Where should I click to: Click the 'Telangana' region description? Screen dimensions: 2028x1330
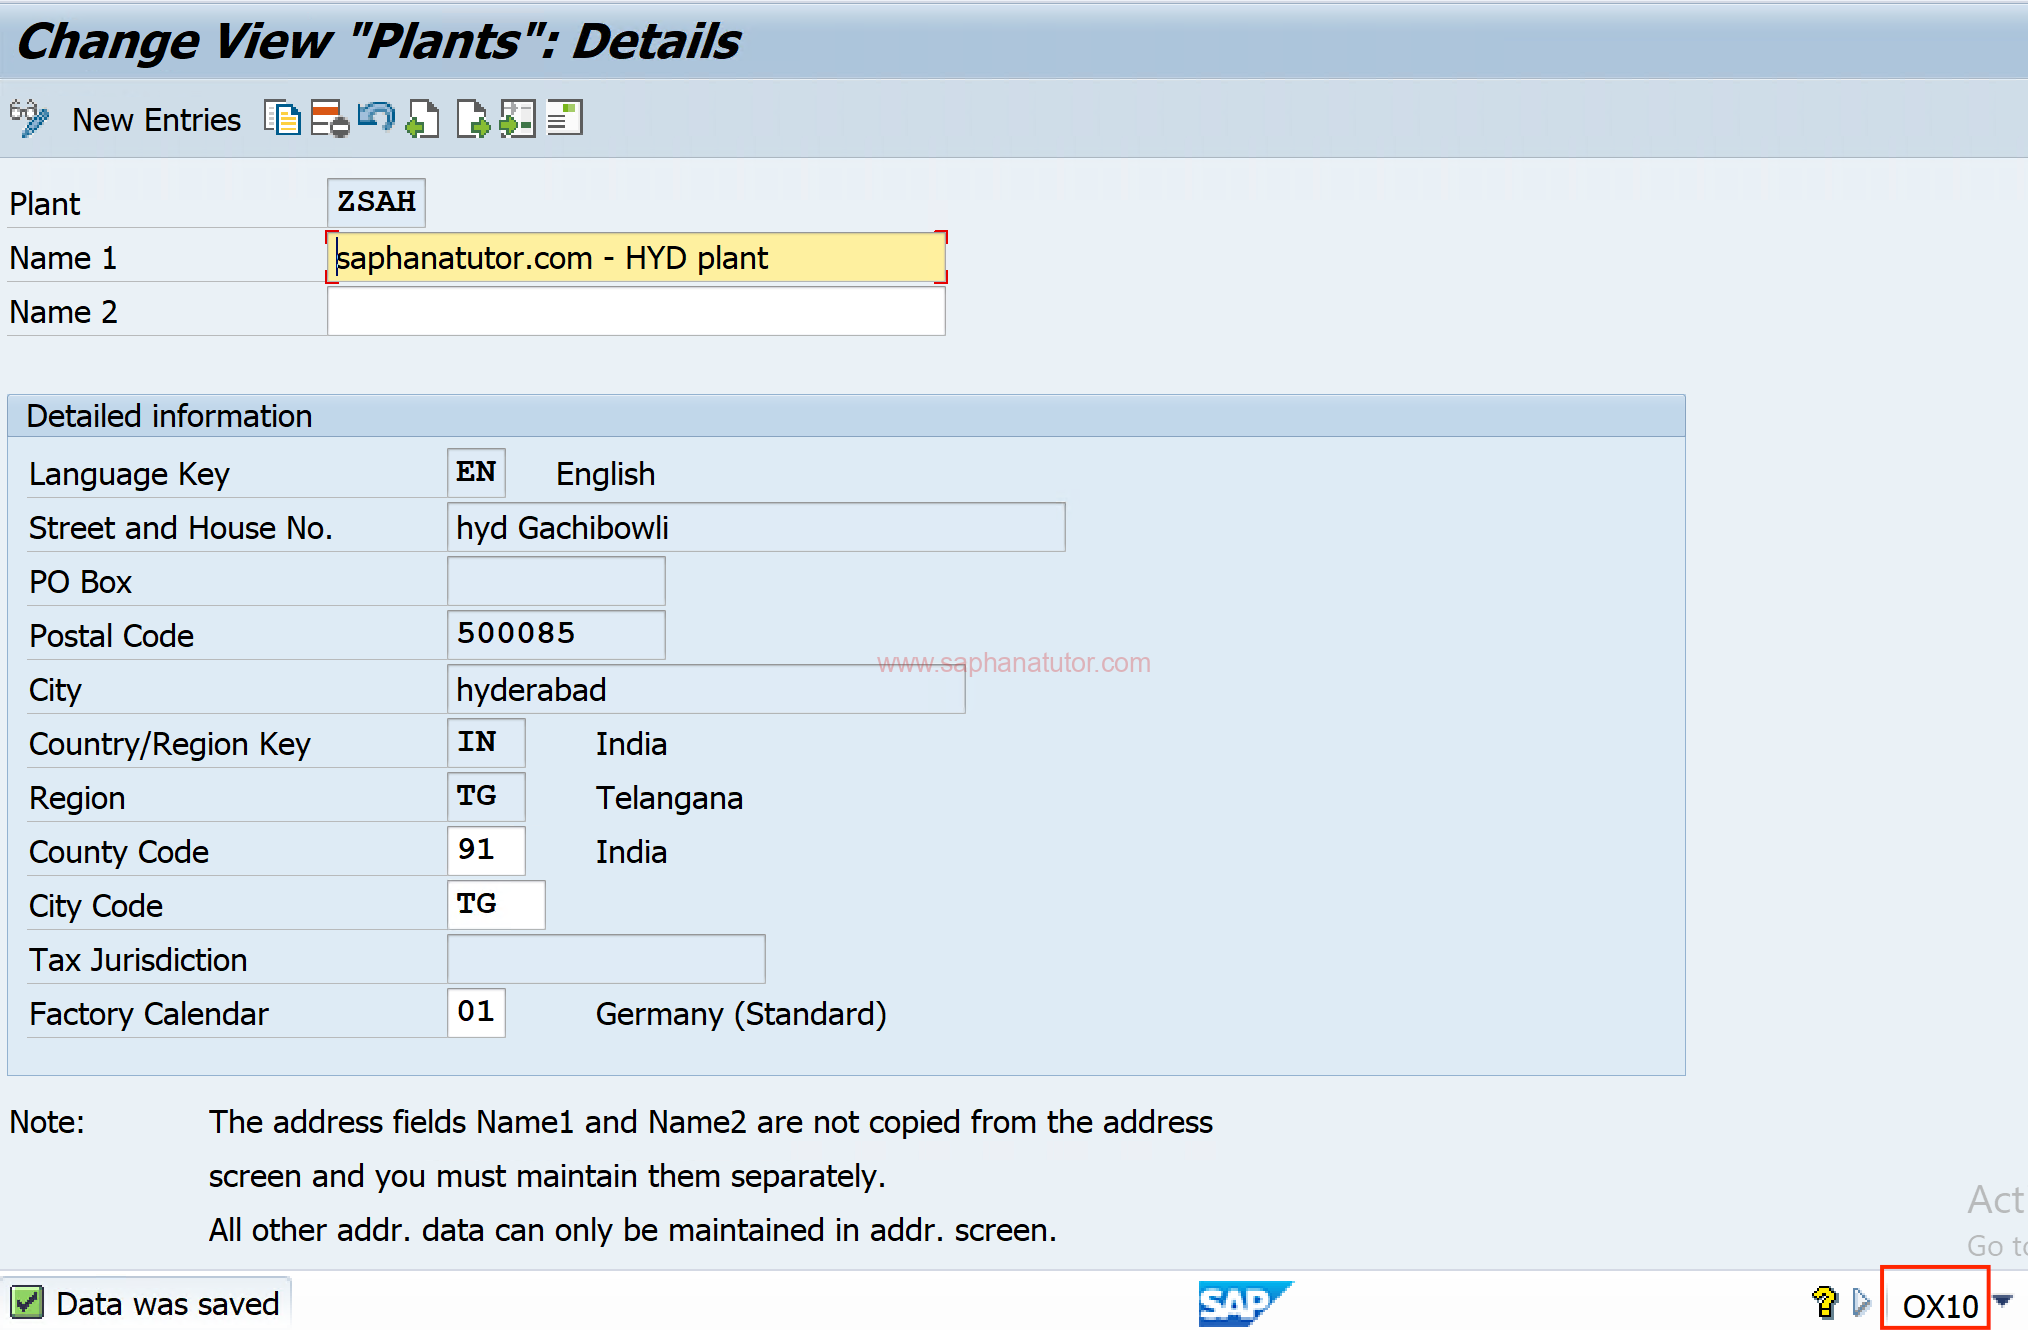(x=669, y=798)
